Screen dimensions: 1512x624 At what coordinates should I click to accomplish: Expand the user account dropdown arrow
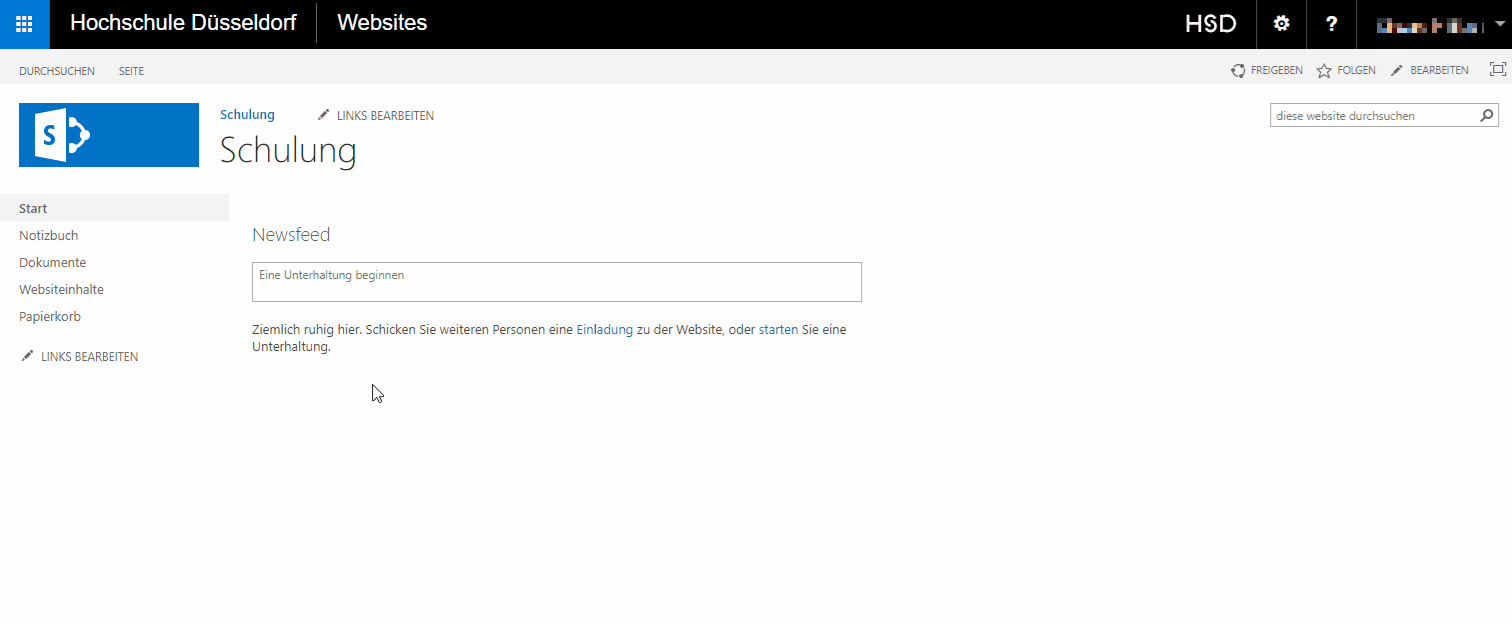point(1498,24)
